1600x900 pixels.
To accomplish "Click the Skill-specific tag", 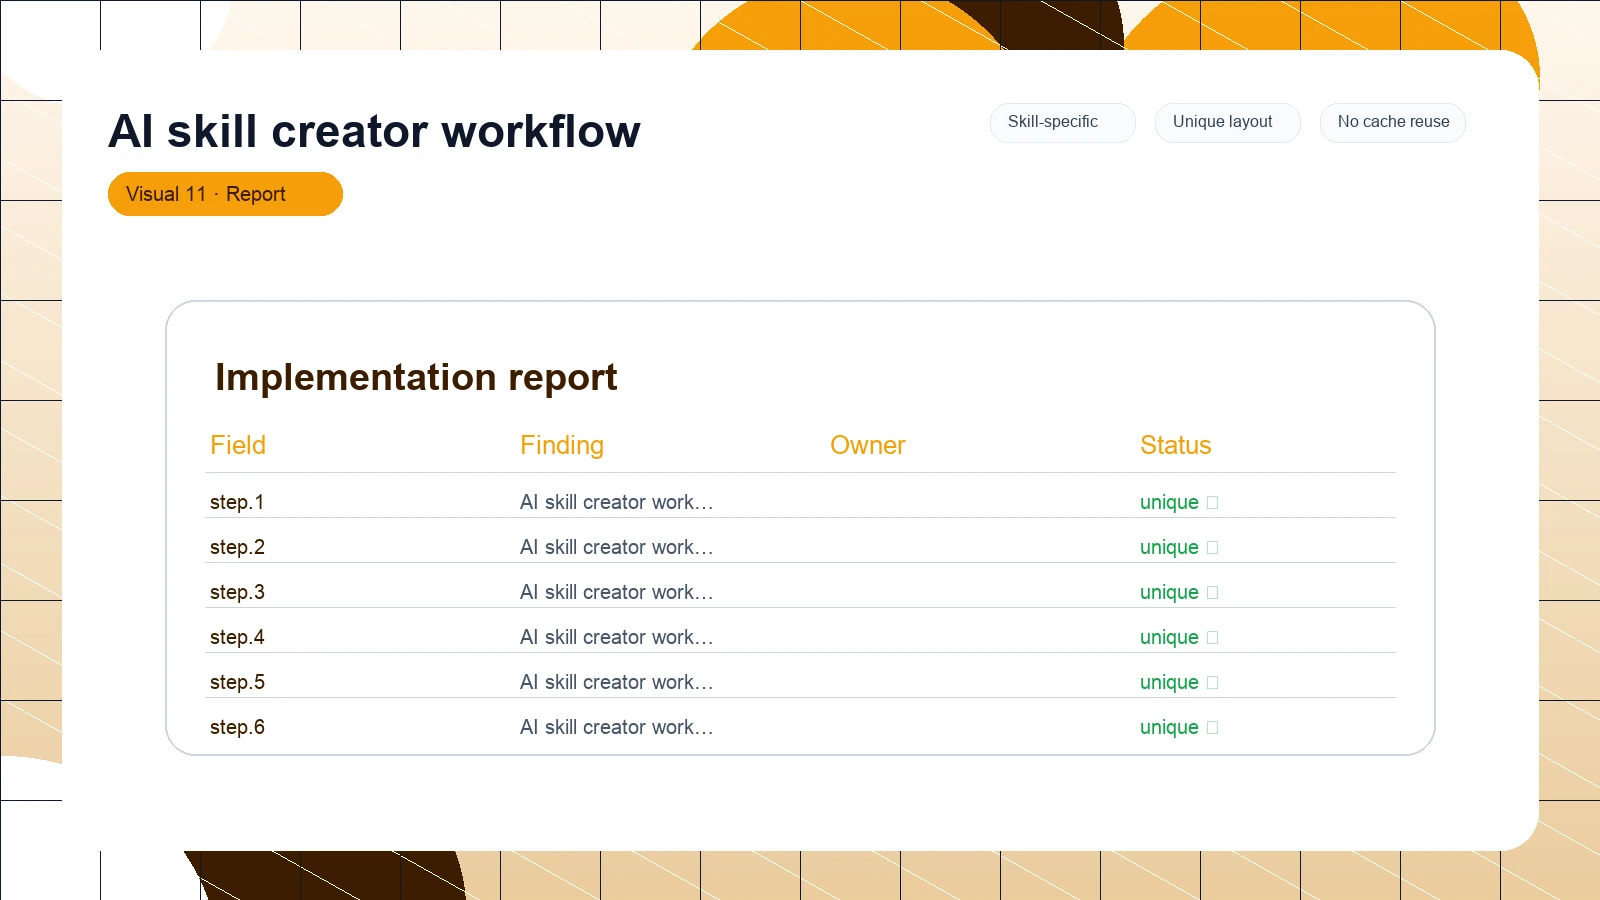I will coord(1063,123).
